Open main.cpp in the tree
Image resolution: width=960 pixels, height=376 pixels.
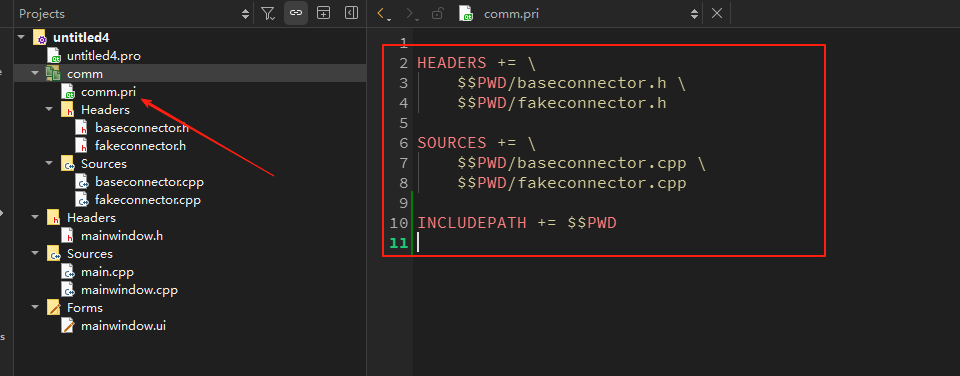pos(107,272)
